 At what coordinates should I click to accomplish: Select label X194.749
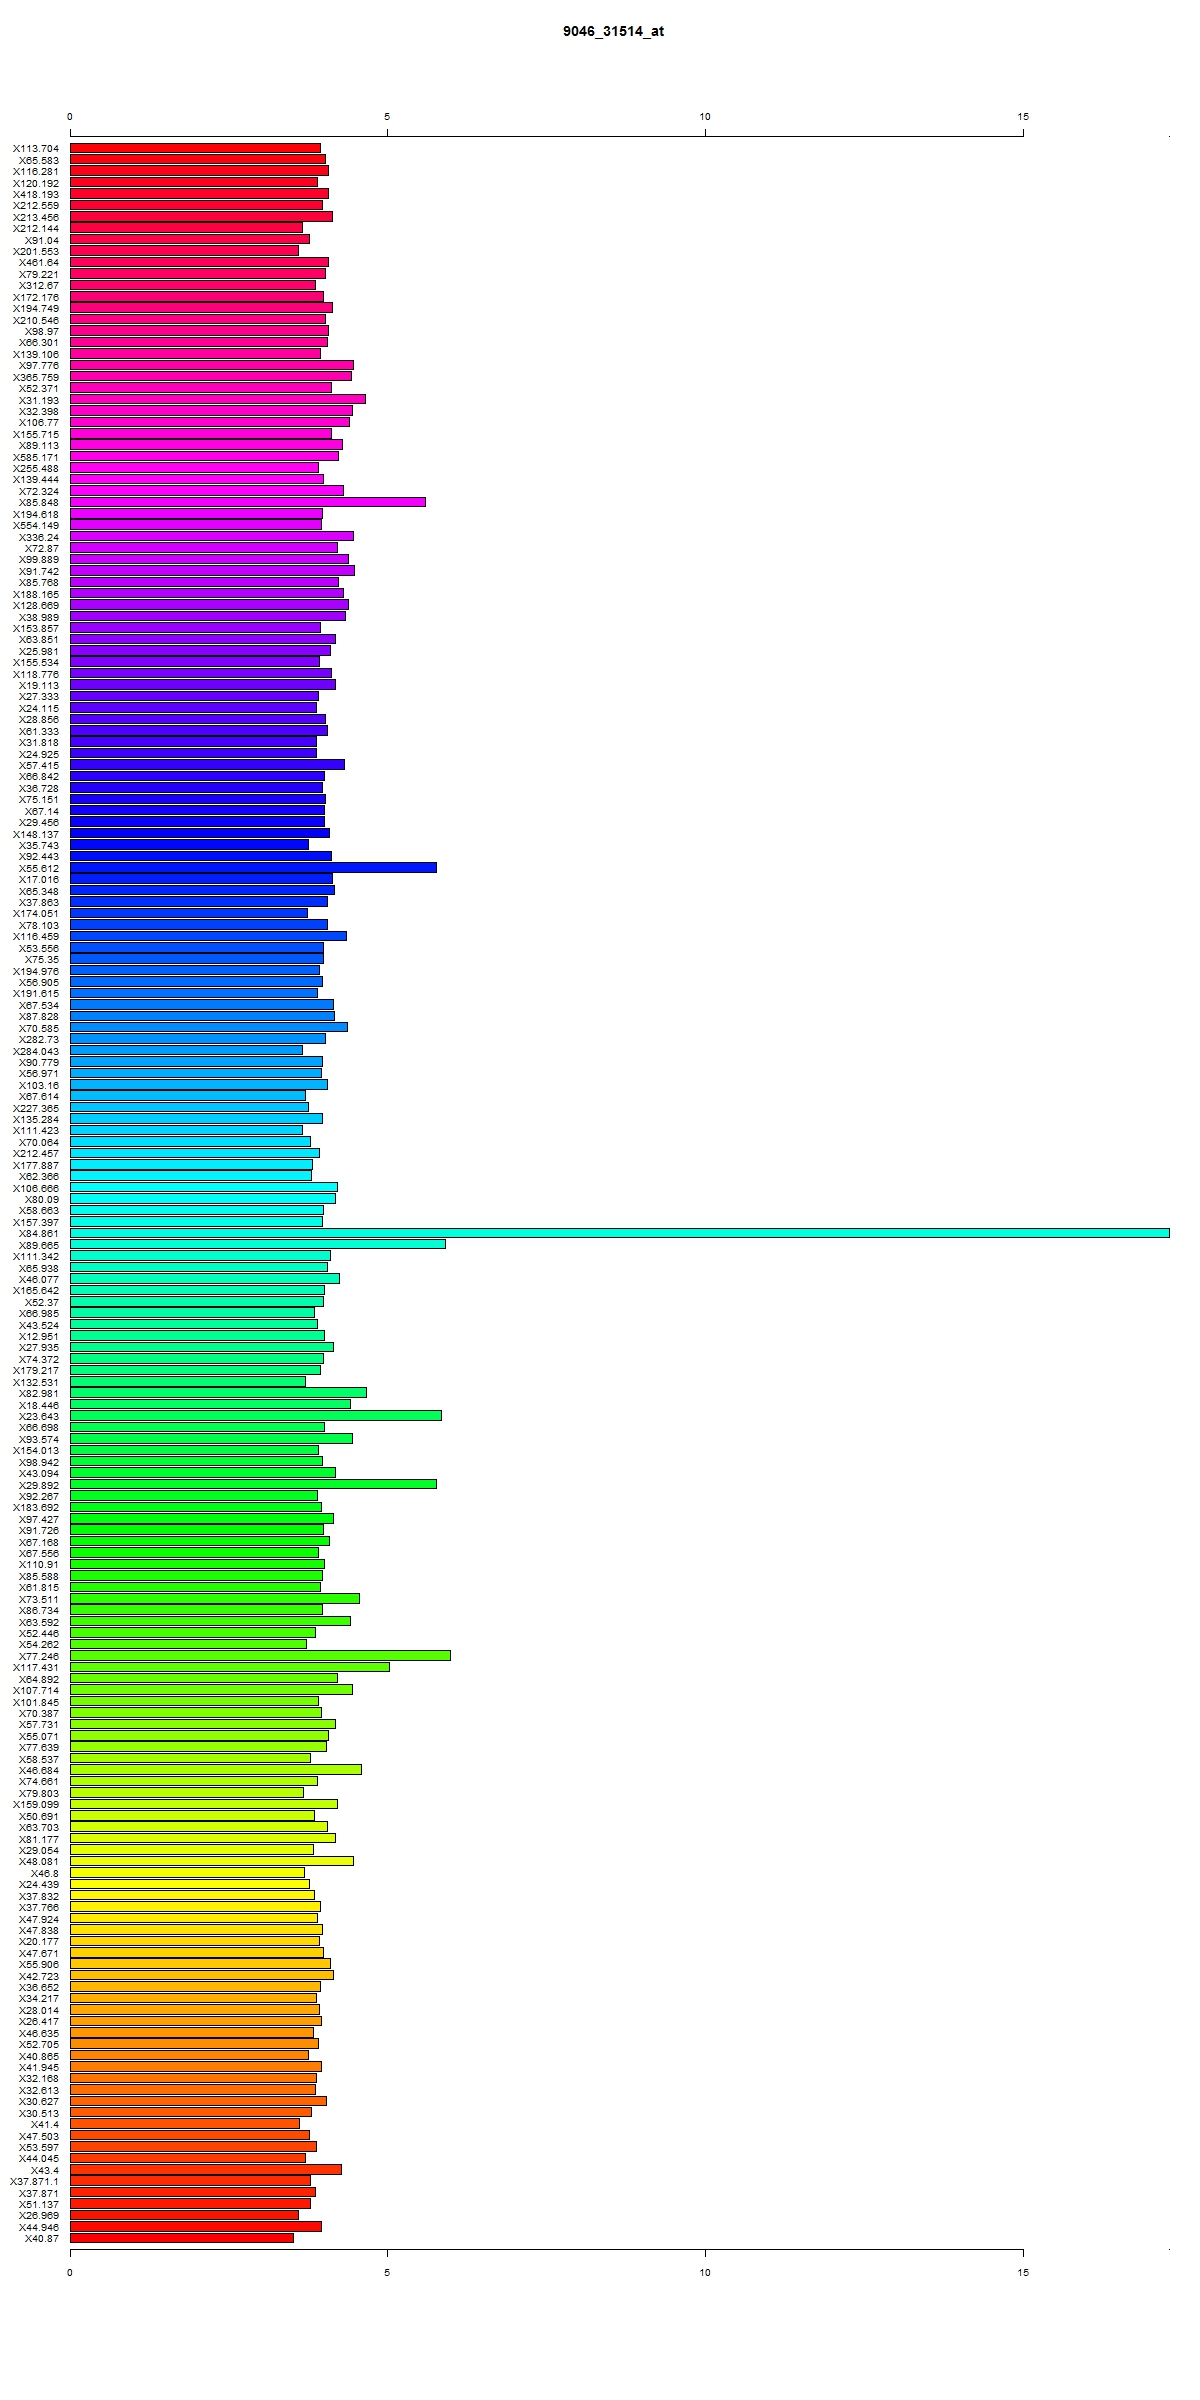pyautogui.click(x=36, y=308)
